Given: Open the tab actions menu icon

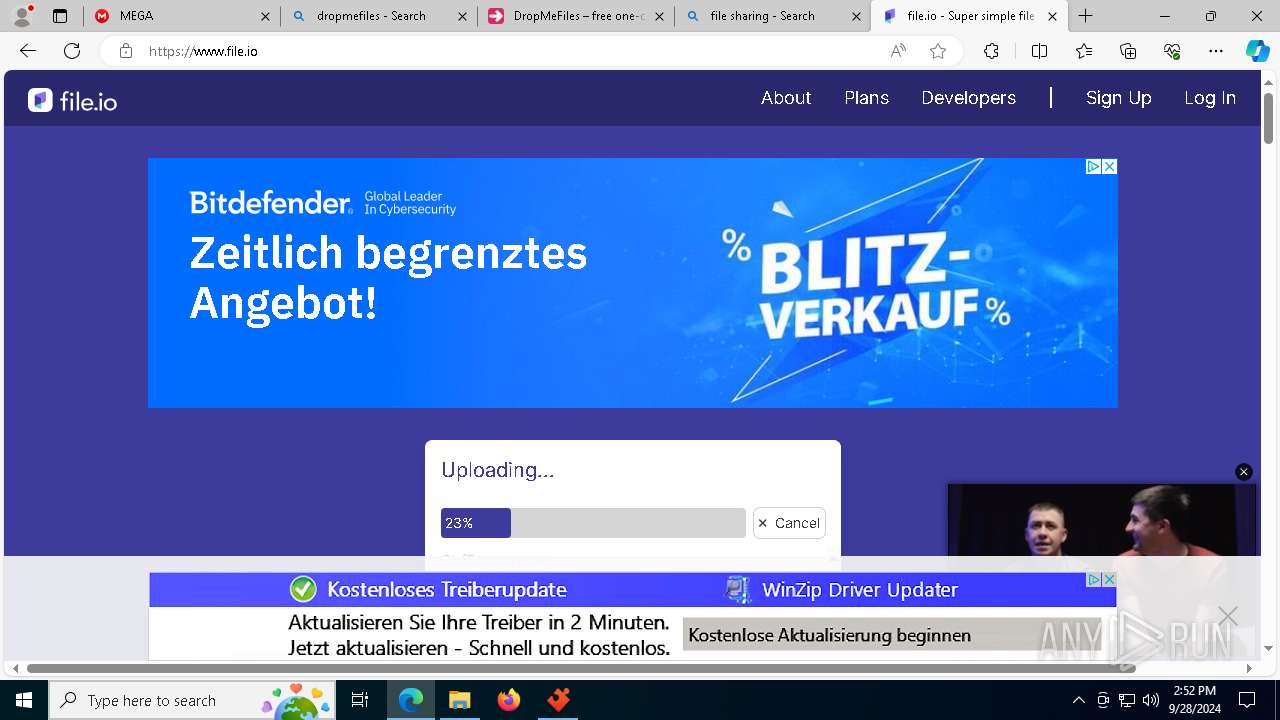Looking at the screenshot, I should click(x=60, y=16).
